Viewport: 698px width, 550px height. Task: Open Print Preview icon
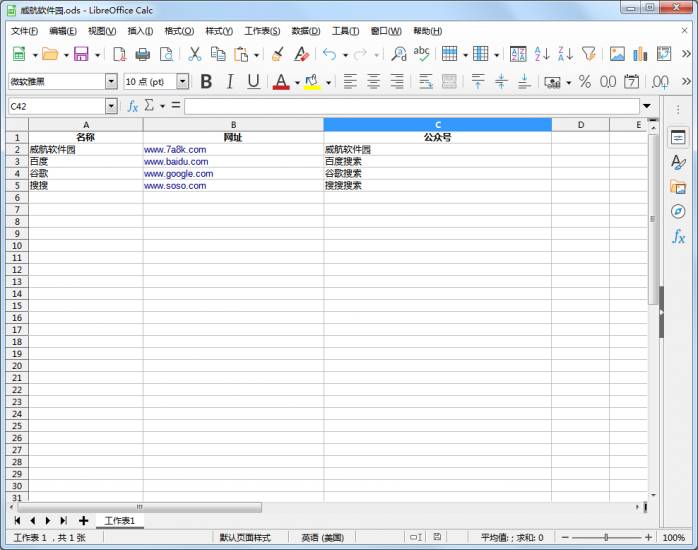pos(166,54)
